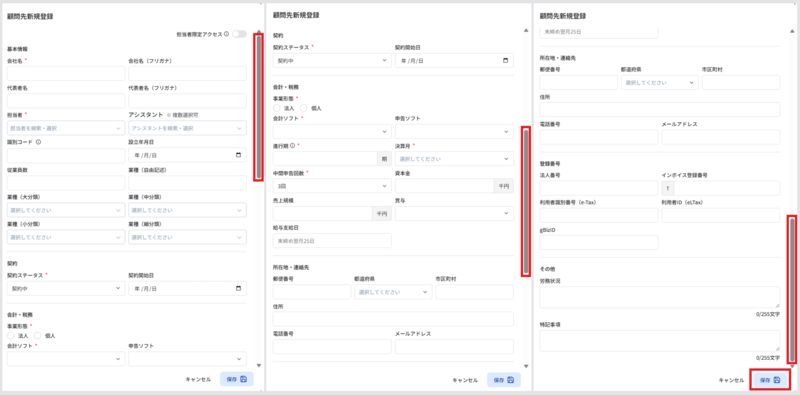Select 個人 radio in left panel
The width and height of the screenshot is (800, 395).
(x=37, y=336)
